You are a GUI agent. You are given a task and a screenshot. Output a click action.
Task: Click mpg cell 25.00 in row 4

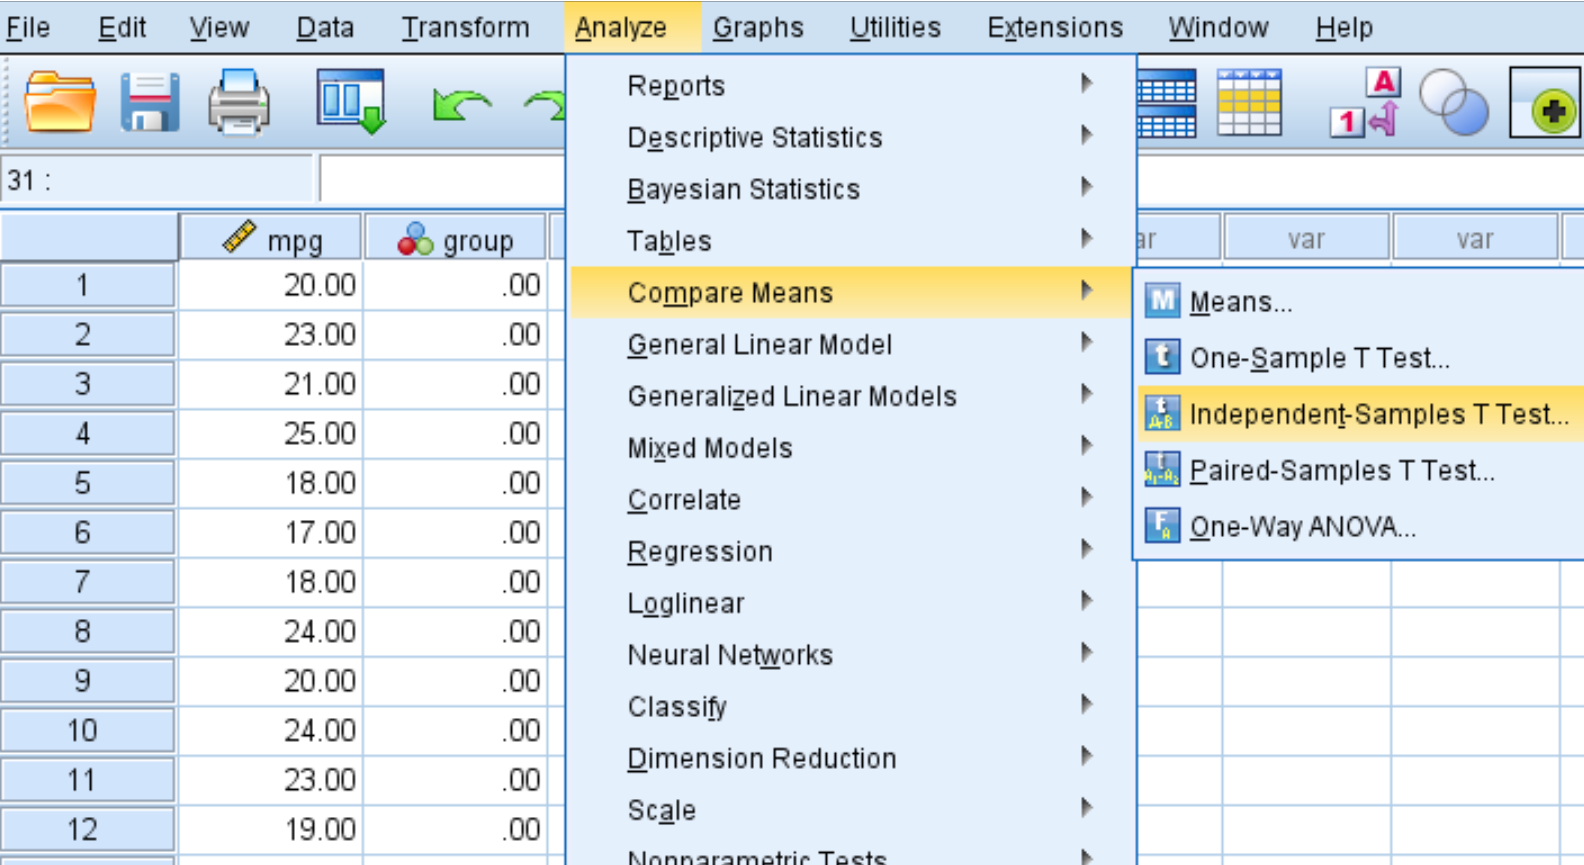pyautogui.click(x=270, y=433)
